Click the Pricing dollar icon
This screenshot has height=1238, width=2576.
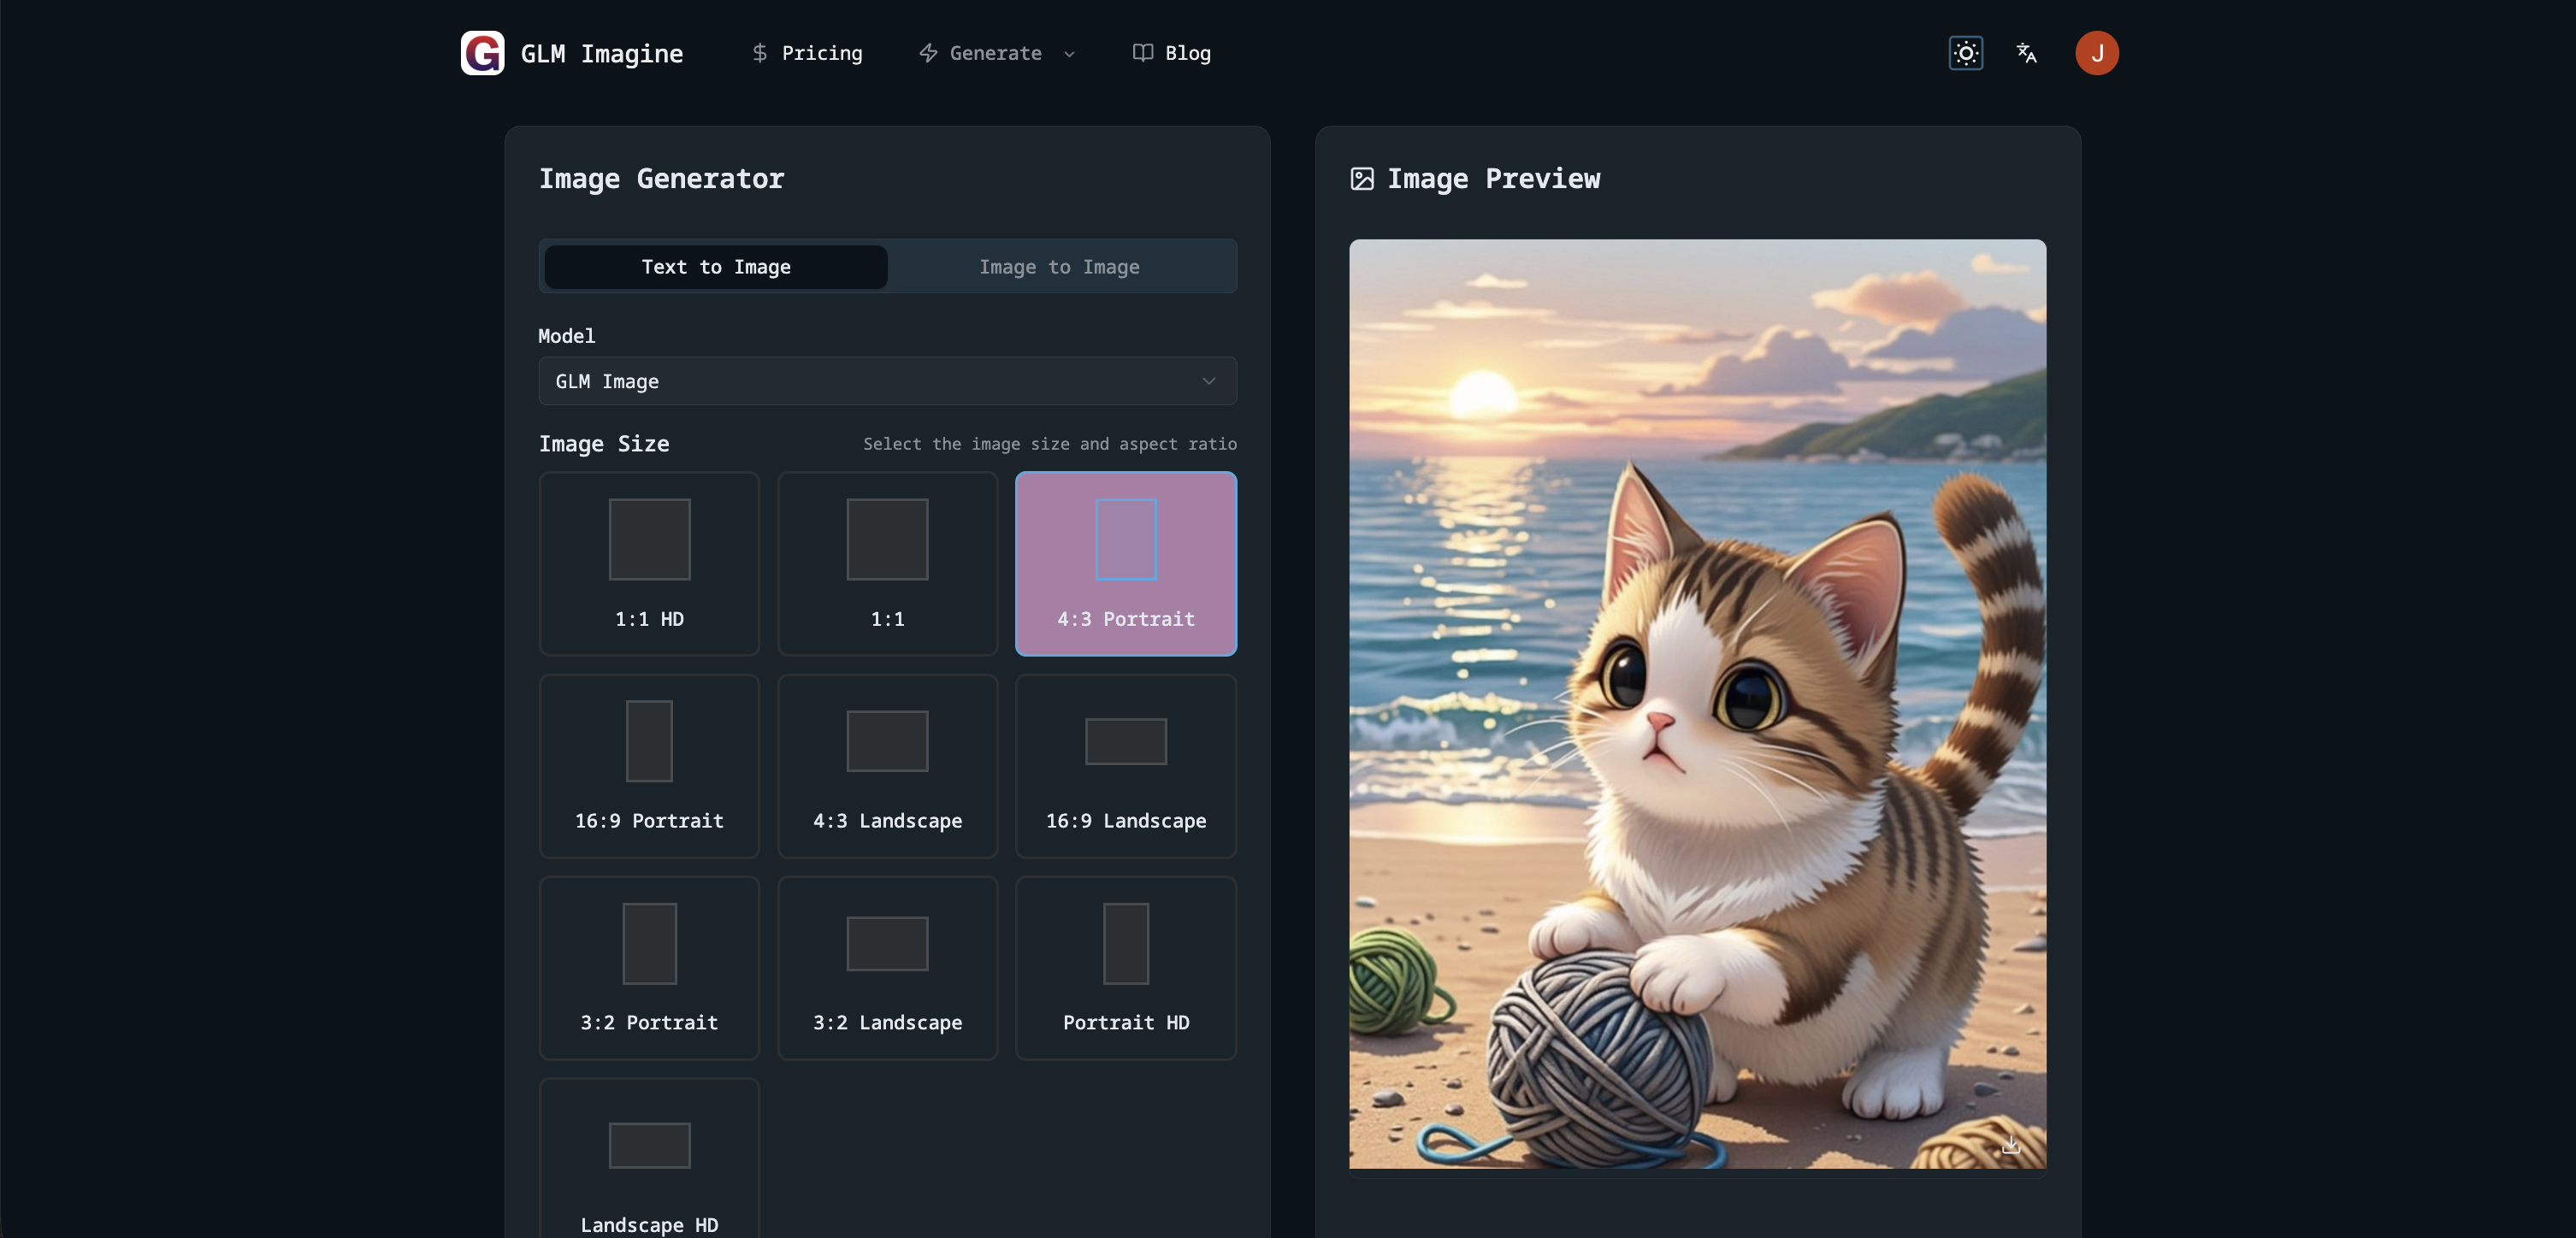click(x=760, y=53)
